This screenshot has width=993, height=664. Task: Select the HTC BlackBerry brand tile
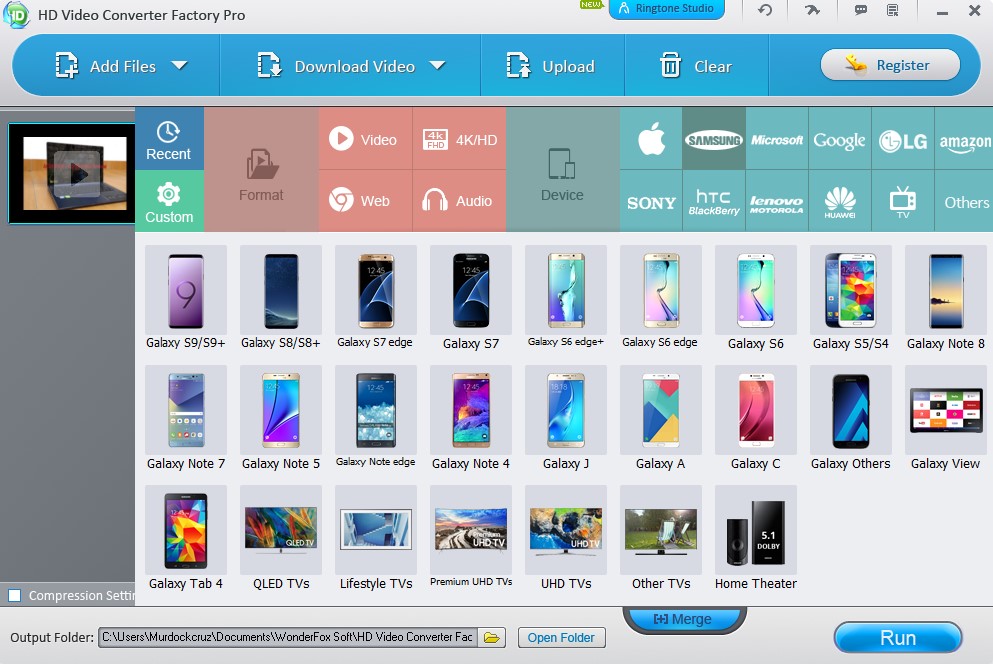(714, 201)
